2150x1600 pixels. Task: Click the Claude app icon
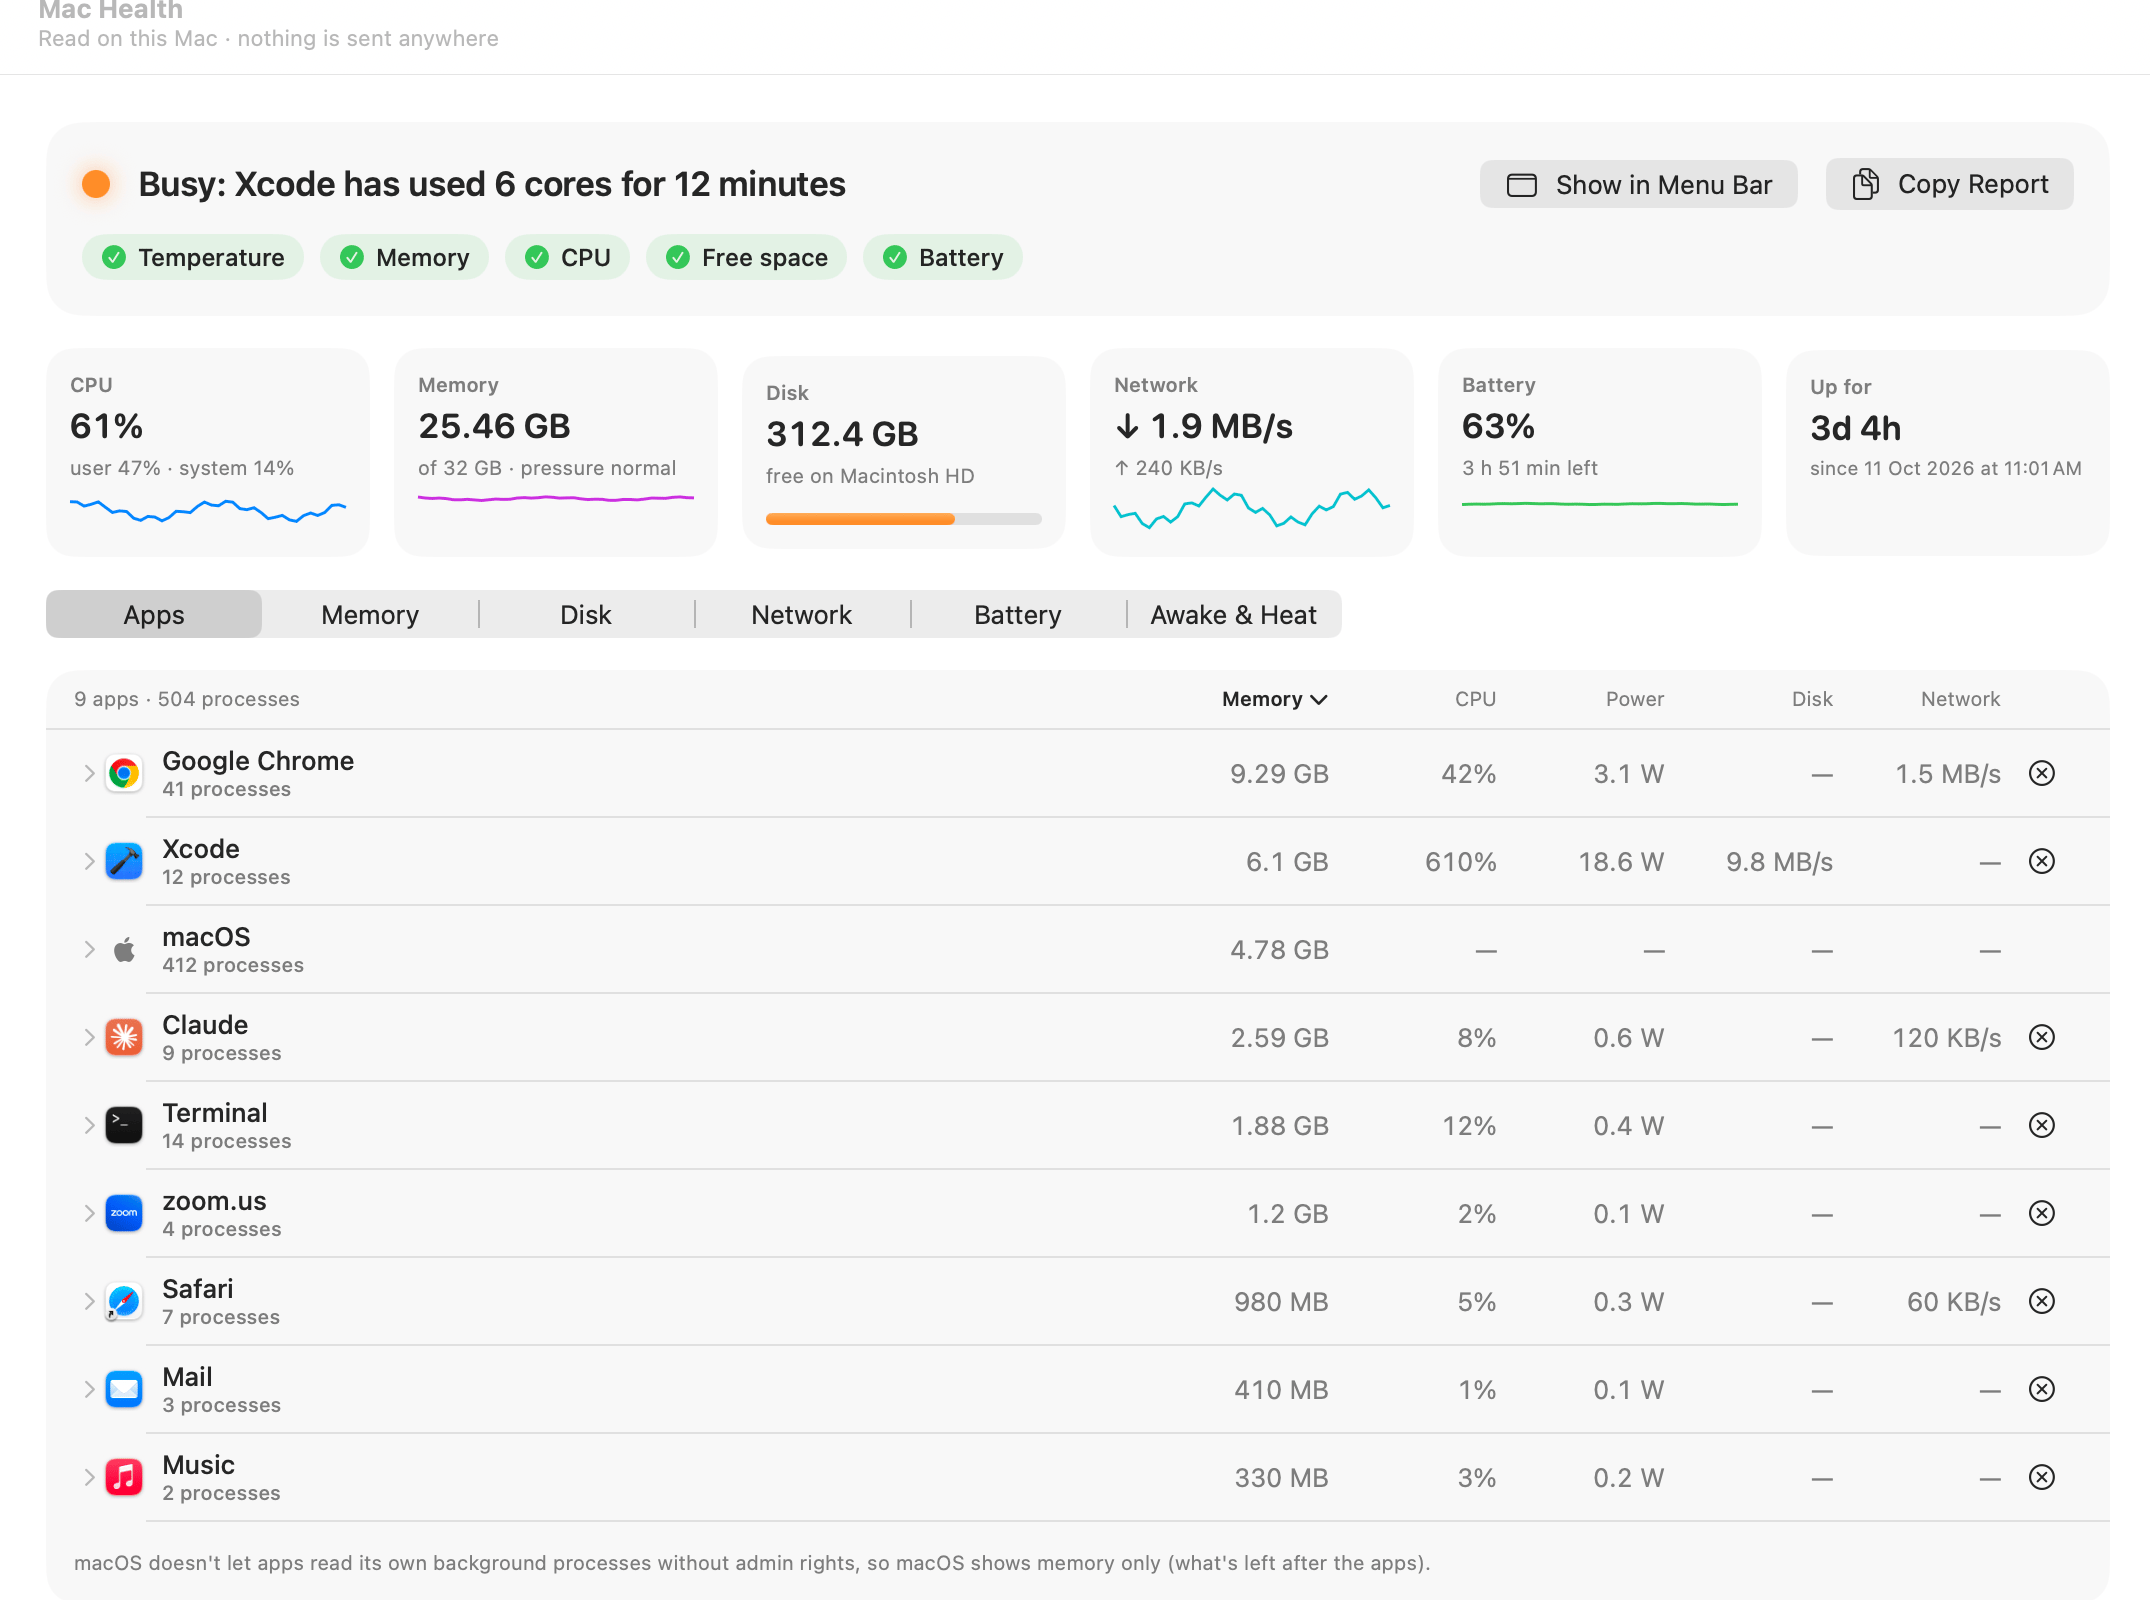pyautogui.click(x=124, y=1037)
